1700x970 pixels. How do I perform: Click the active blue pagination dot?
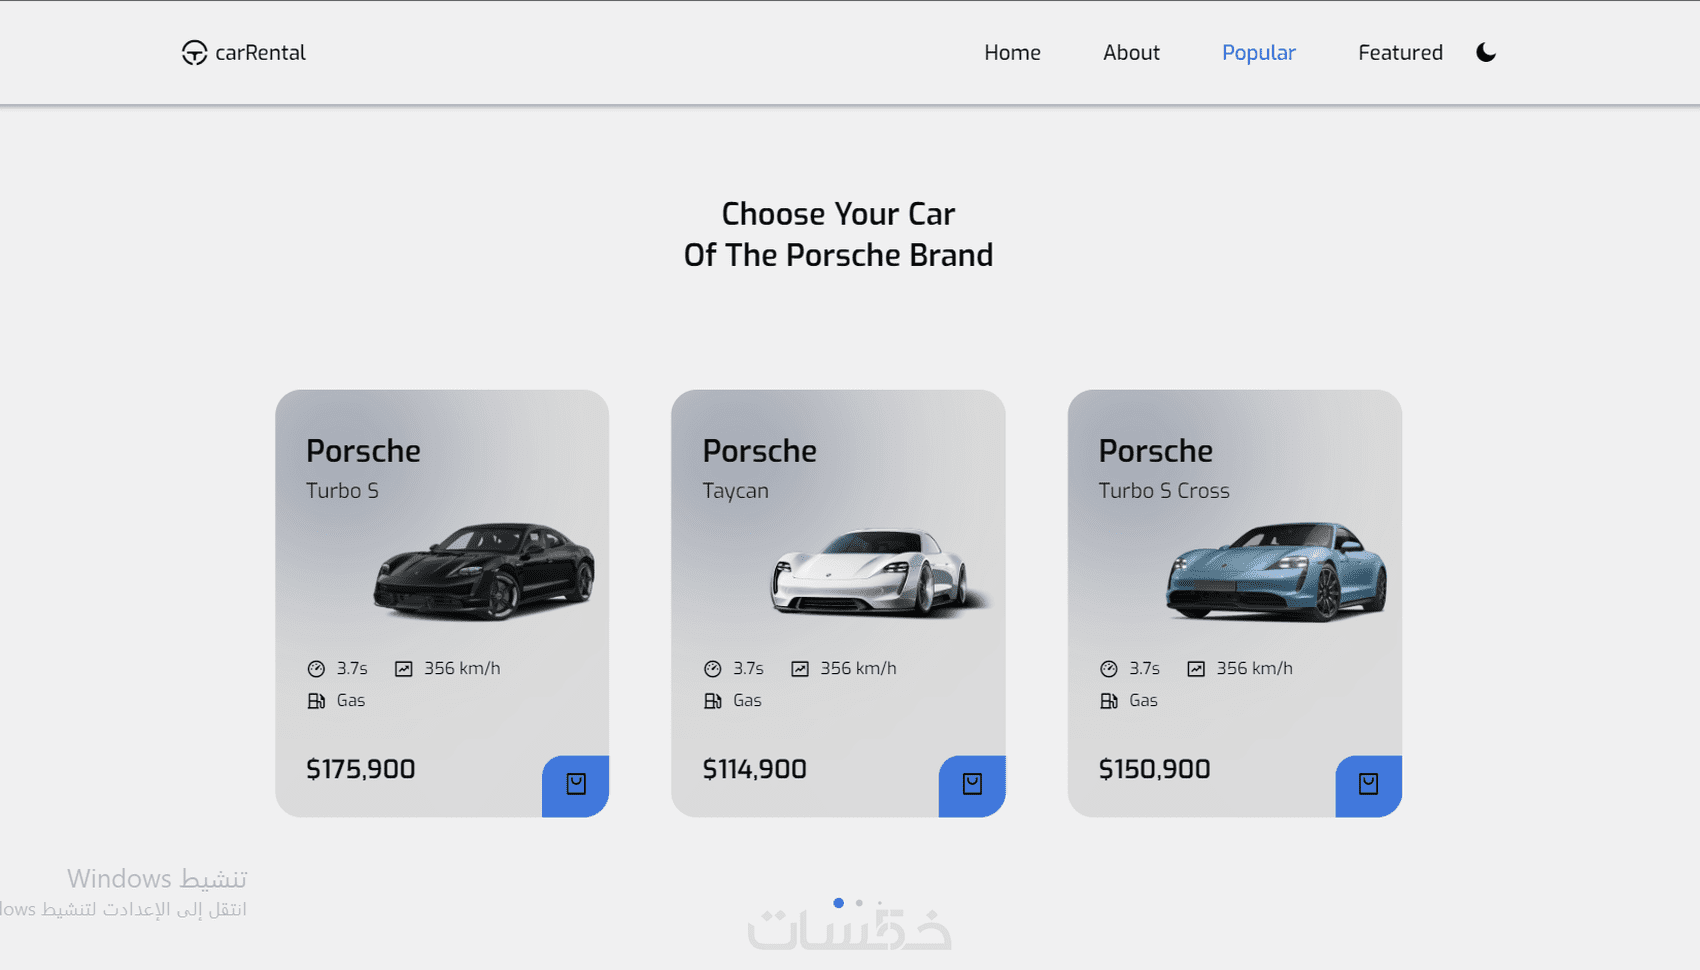(x=838, y=903)
